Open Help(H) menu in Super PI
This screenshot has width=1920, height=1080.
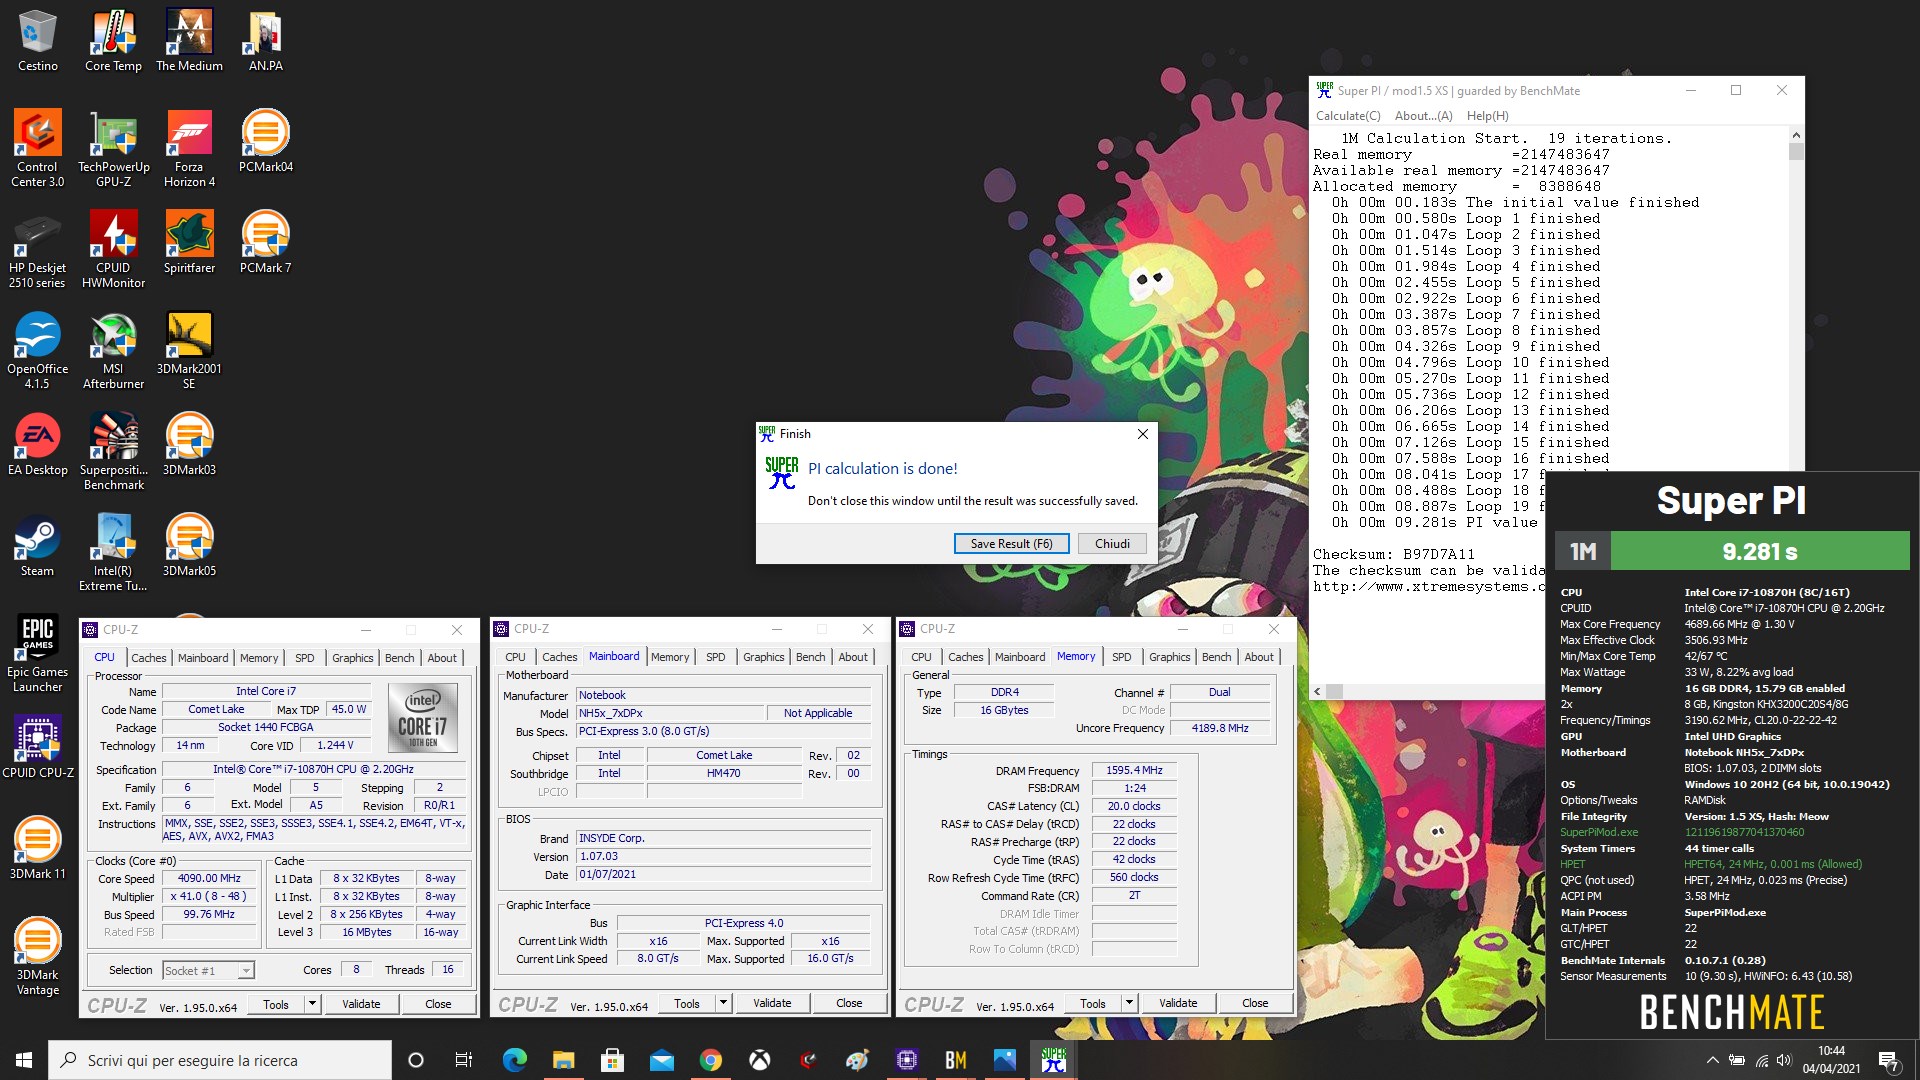point(1487,116)
